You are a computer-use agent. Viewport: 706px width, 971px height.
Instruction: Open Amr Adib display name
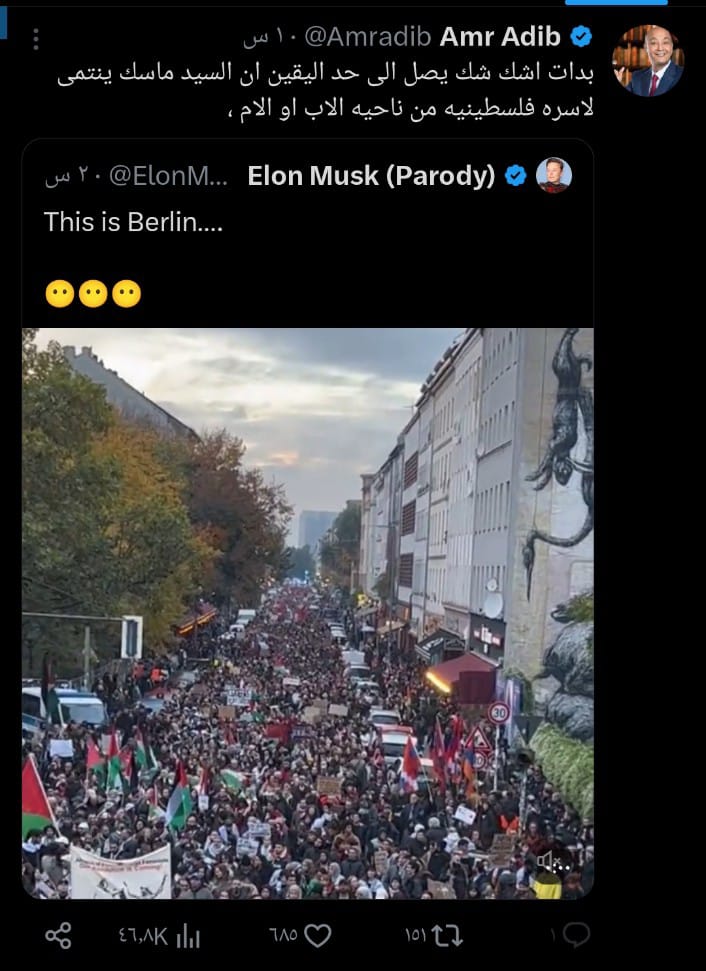click(500, 38)
